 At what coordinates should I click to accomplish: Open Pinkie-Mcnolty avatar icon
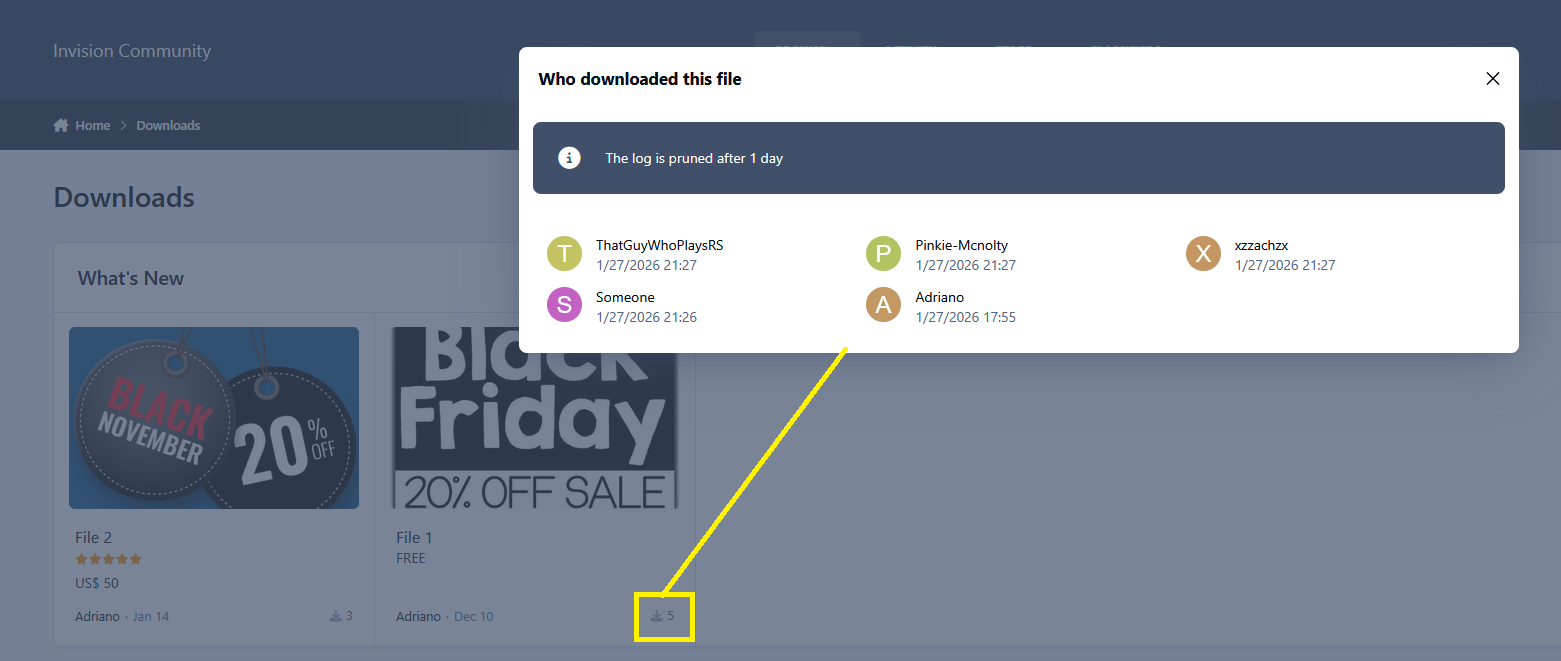click(883, 253)
